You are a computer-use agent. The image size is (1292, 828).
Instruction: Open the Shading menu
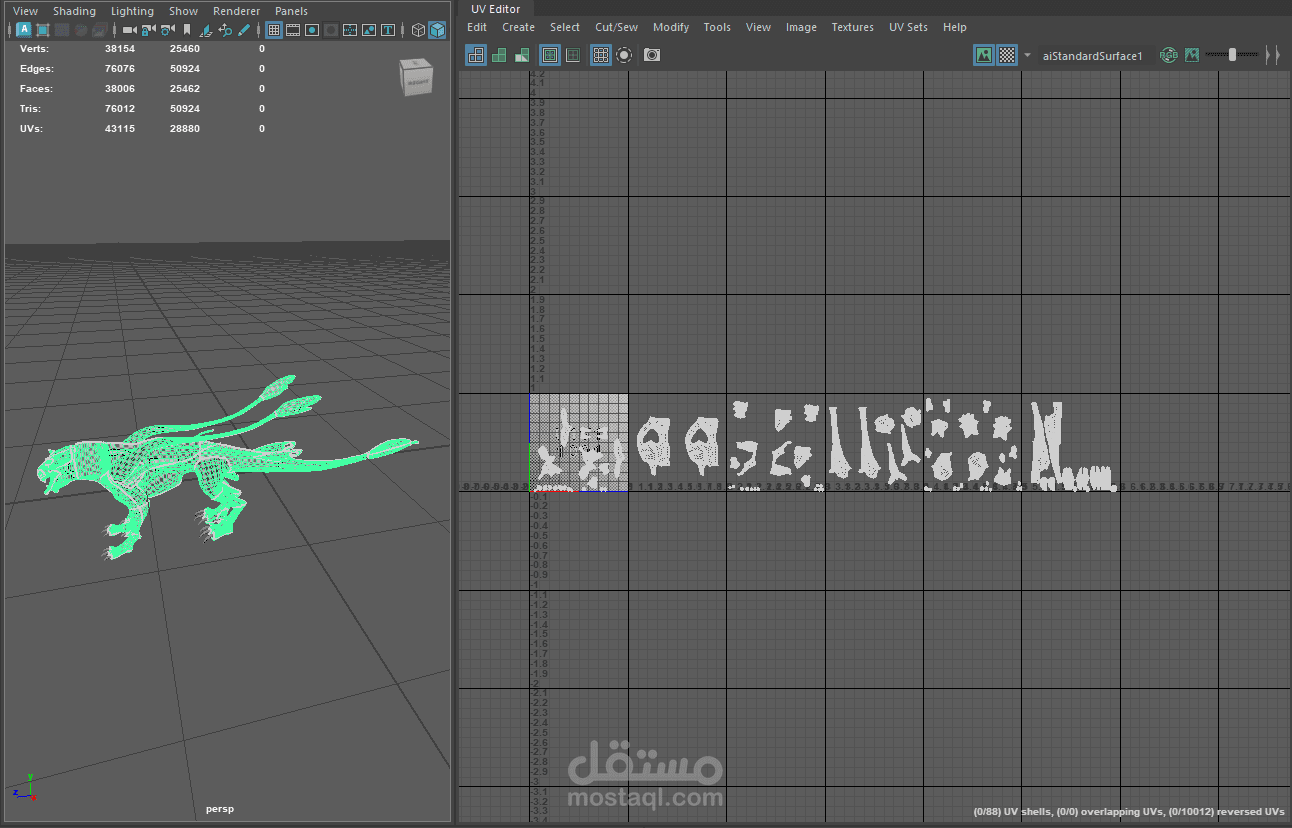coord(74,11)
